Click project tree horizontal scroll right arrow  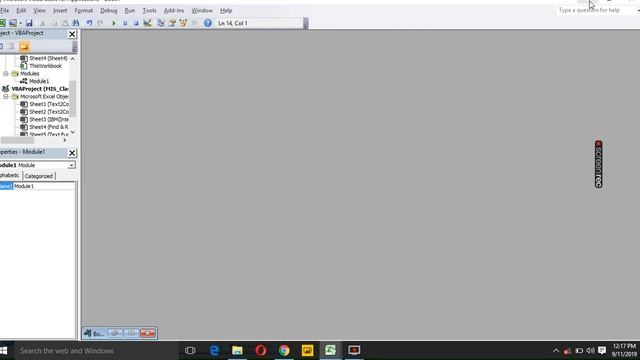point(64,140)
